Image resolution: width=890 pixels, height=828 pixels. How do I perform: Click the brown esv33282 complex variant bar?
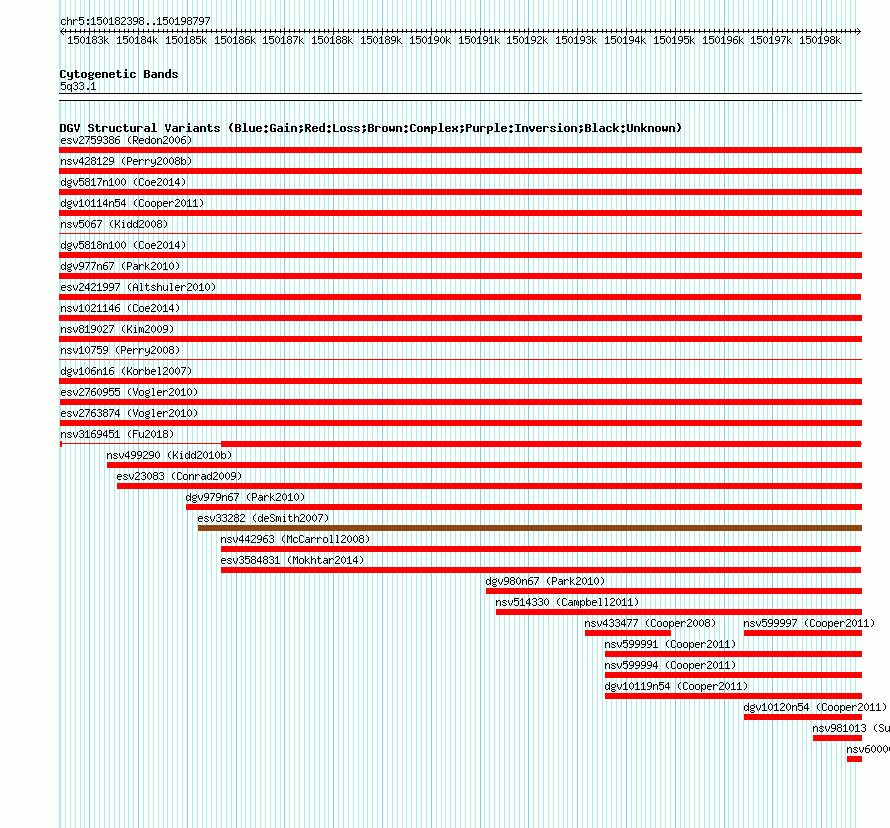[x=530, y=528]
